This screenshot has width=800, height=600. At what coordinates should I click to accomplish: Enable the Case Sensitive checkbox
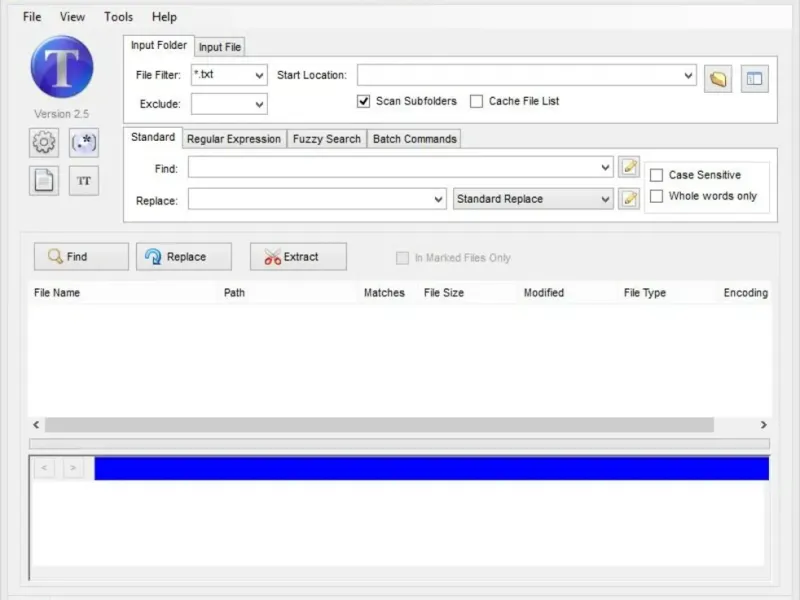[656, 175]
